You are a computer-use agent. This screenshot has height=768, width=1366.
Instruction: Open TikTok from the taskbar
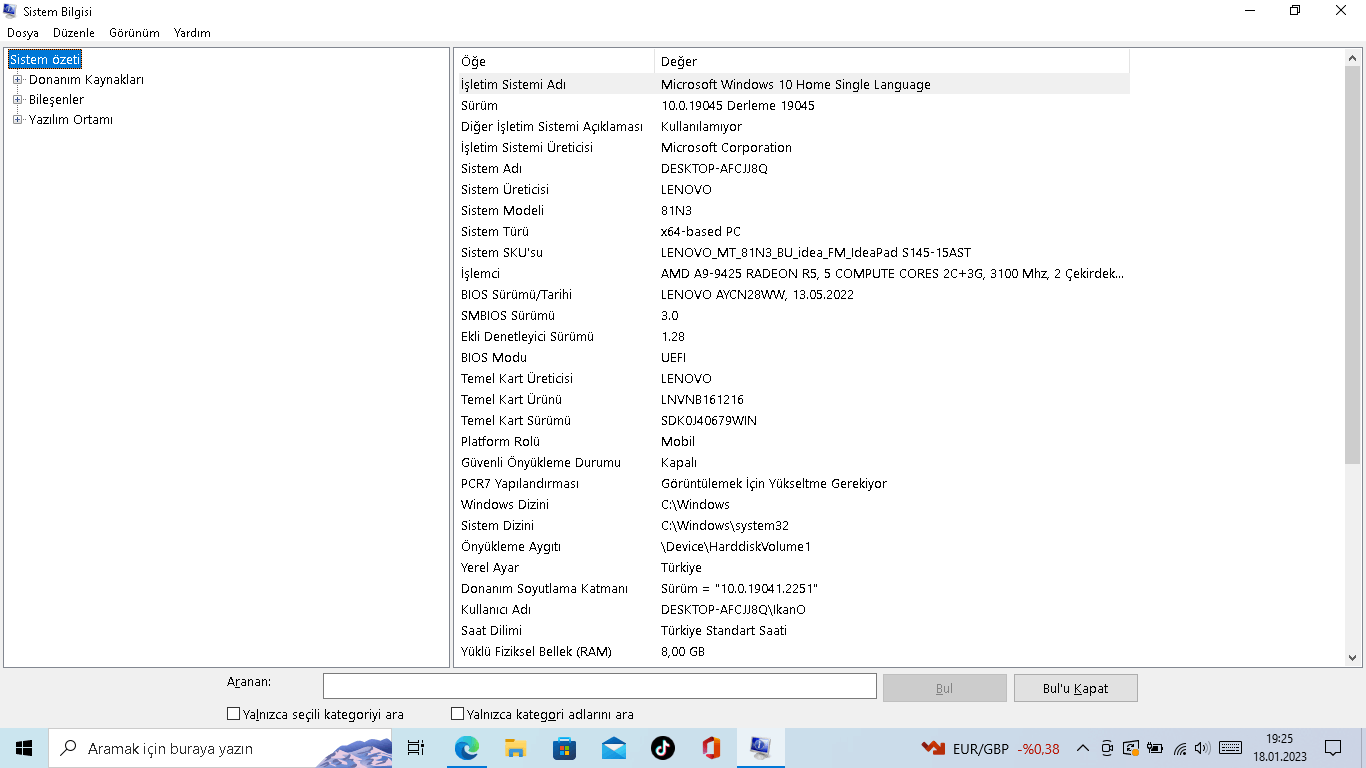pos(662,748)
